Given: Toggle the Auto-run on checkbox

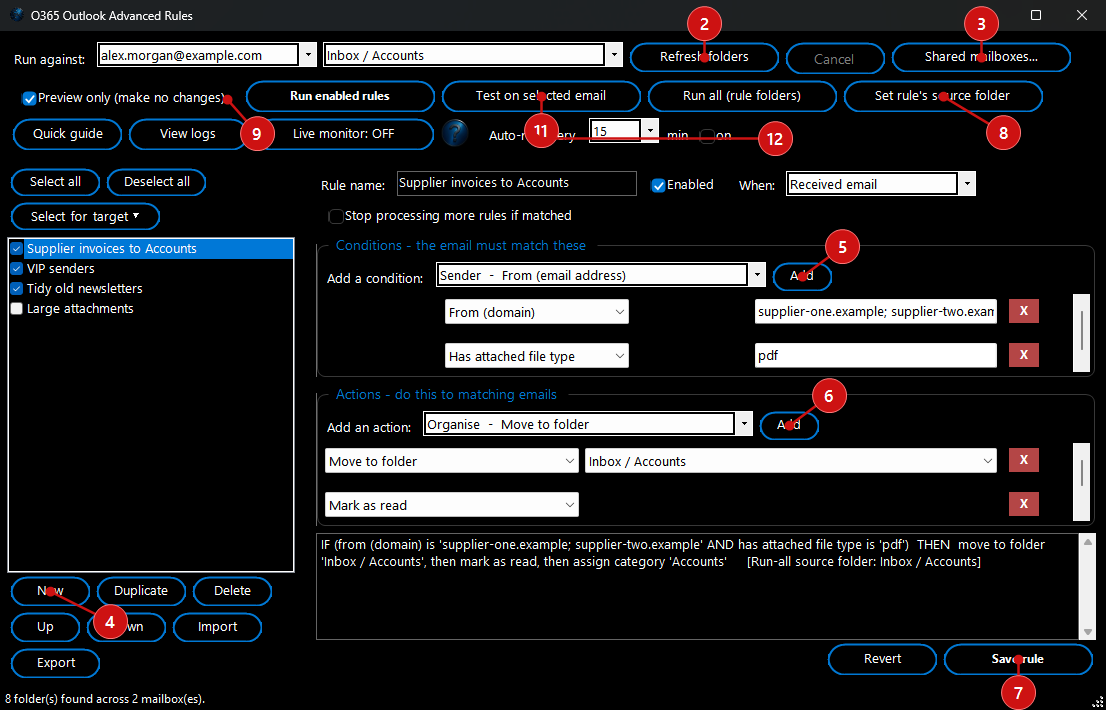Looking at the screenshot, I should pyautogui.click(x=707, y=135).
